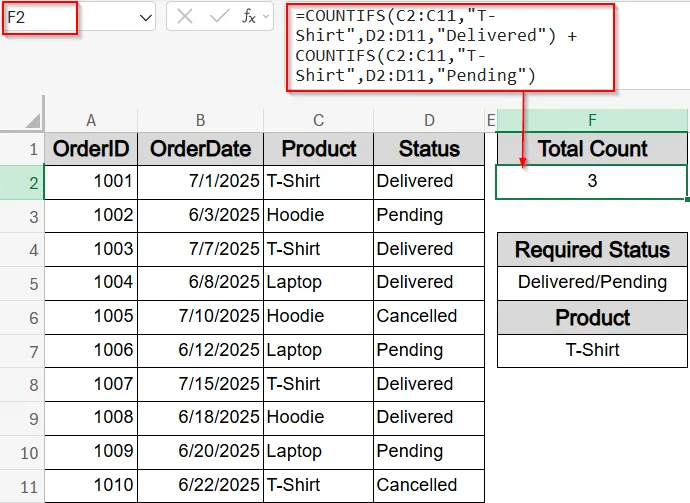Select column A header
This screenshot has height=503, width=690.
(x=91, y=120)
